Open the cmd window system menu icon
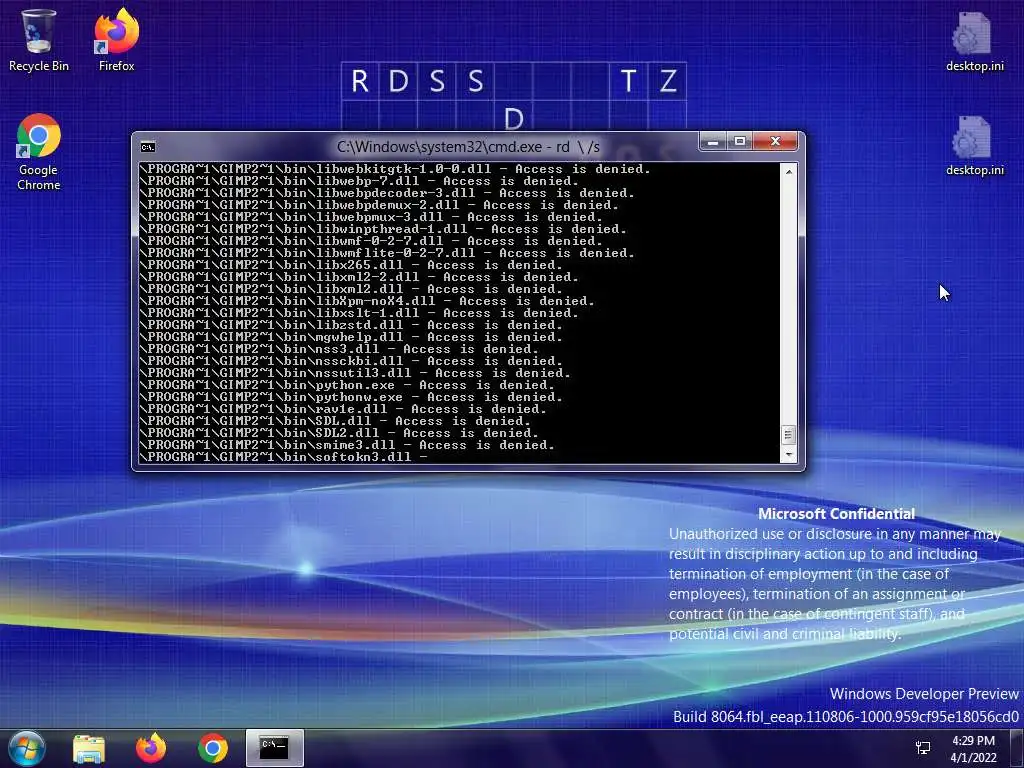The image size is (1024, 768). 148,147
